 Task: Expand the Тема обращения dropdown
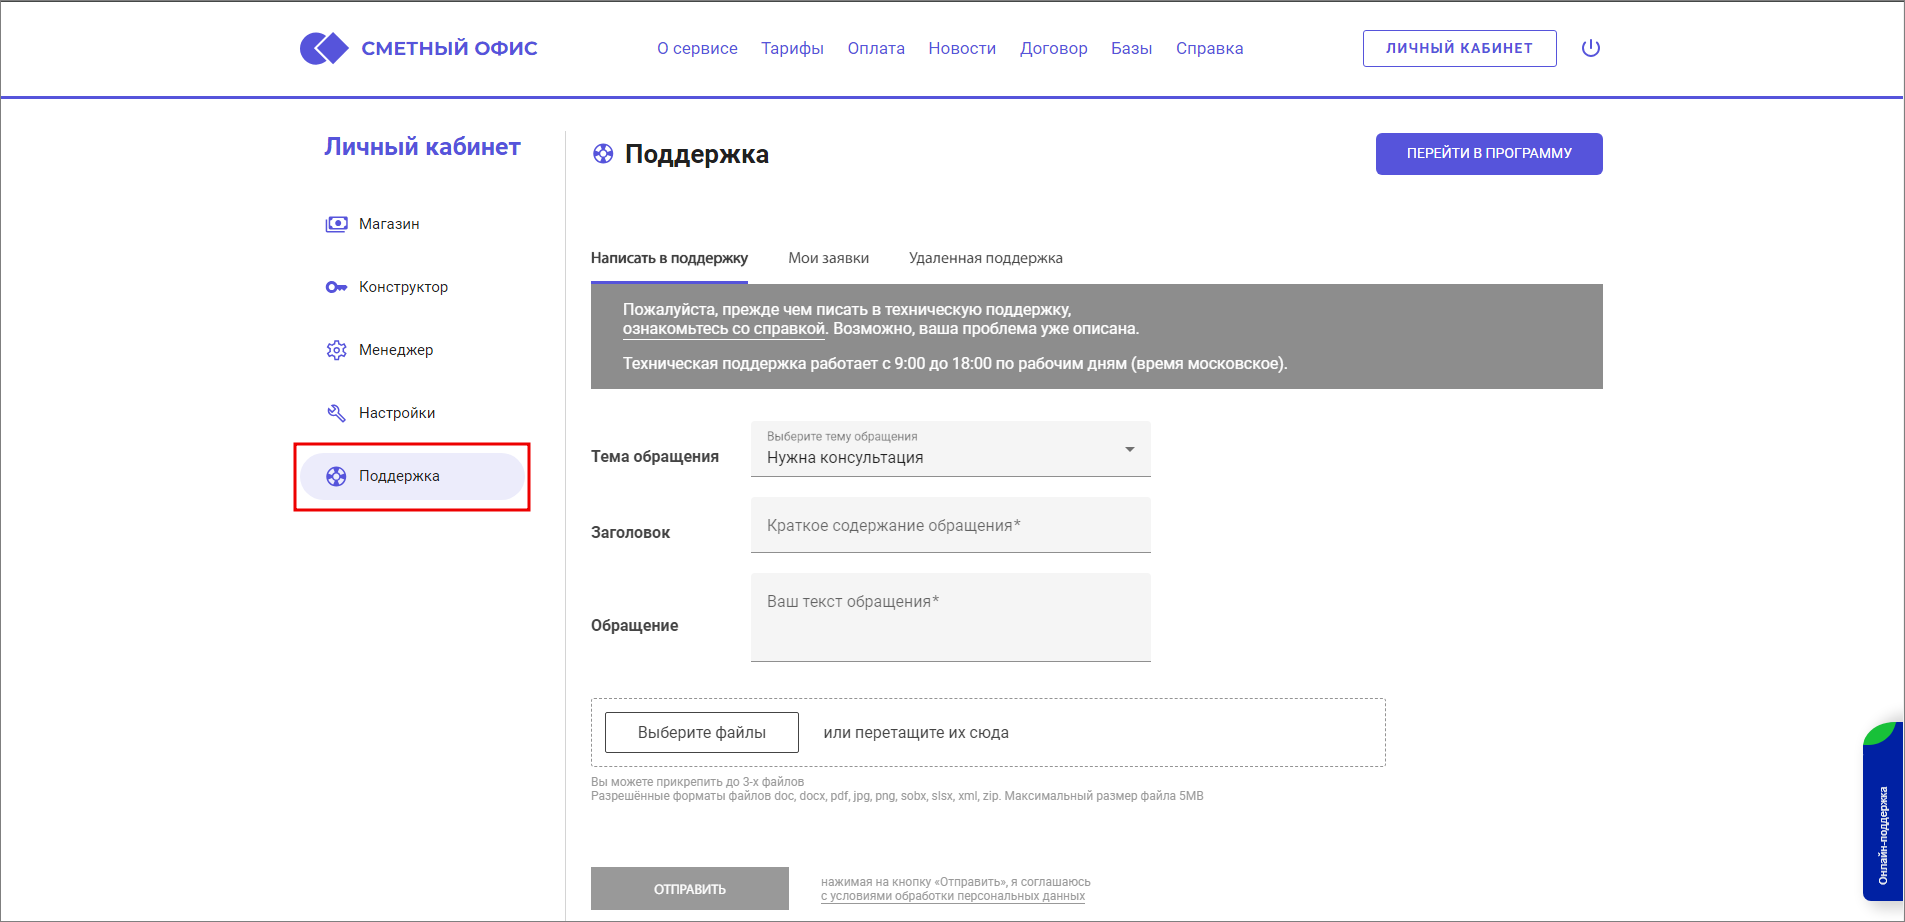tap(949, 449)
